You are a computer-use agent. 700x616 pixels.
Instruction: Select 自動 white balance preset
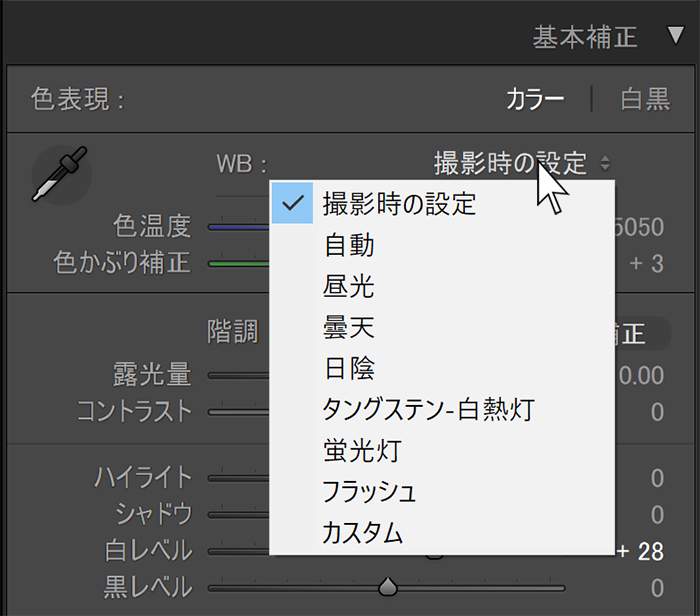[349, 244]
